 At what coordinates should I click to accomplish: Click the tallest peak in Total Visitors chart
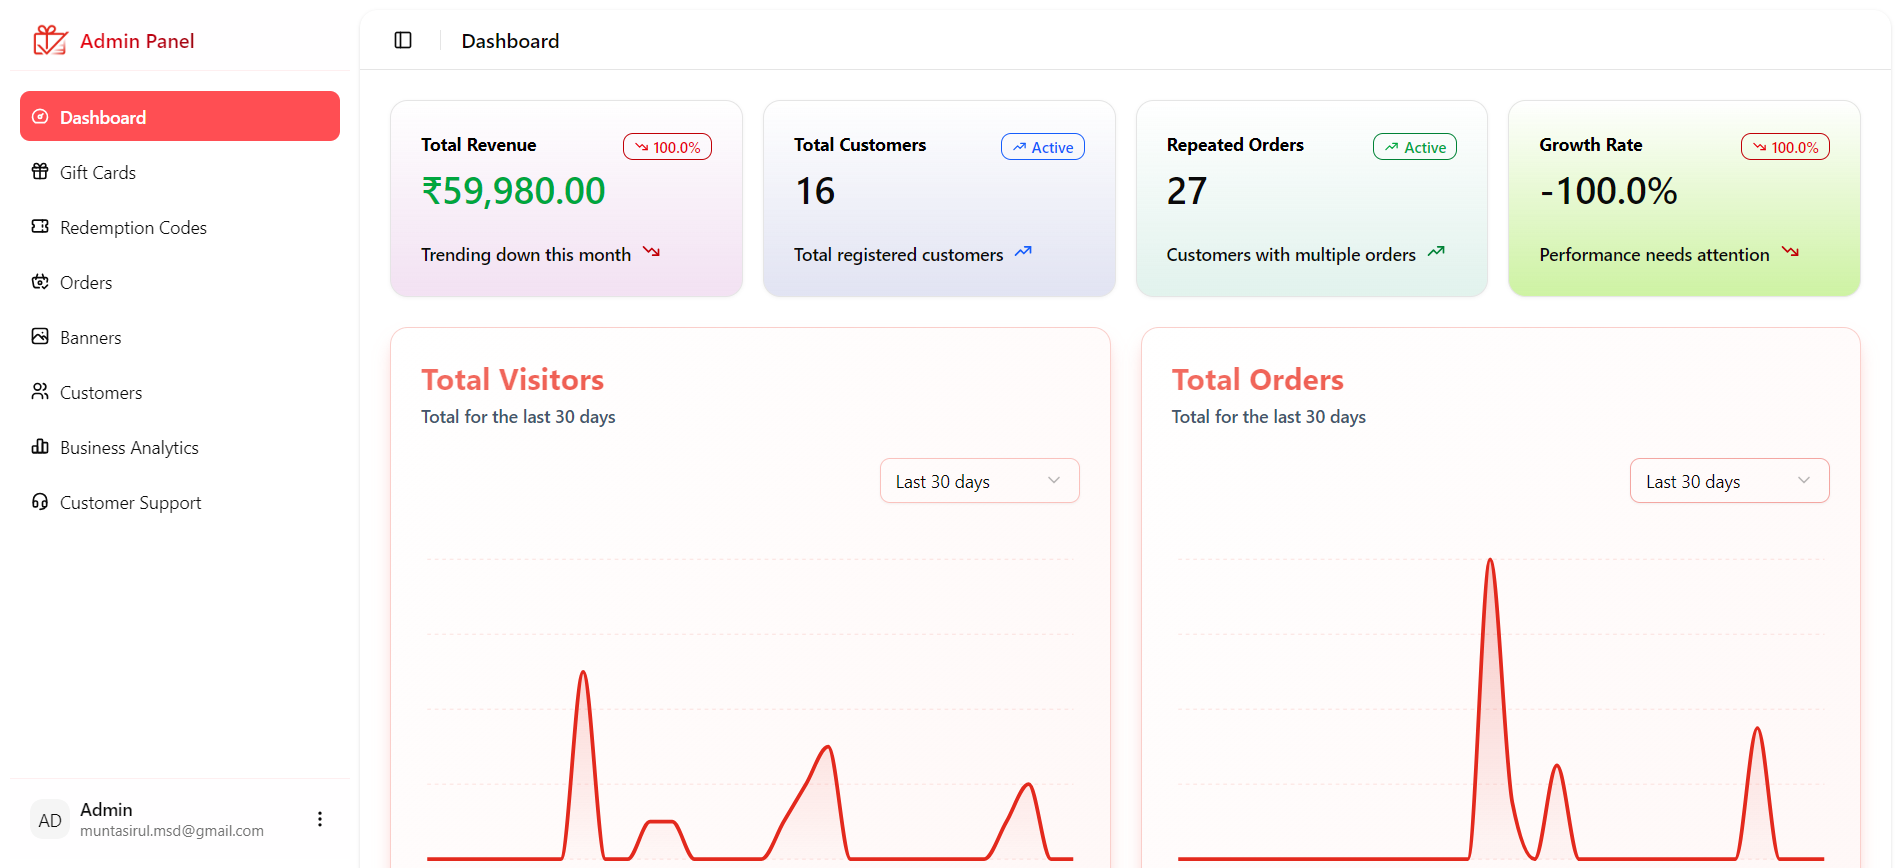tap(583, 673)
